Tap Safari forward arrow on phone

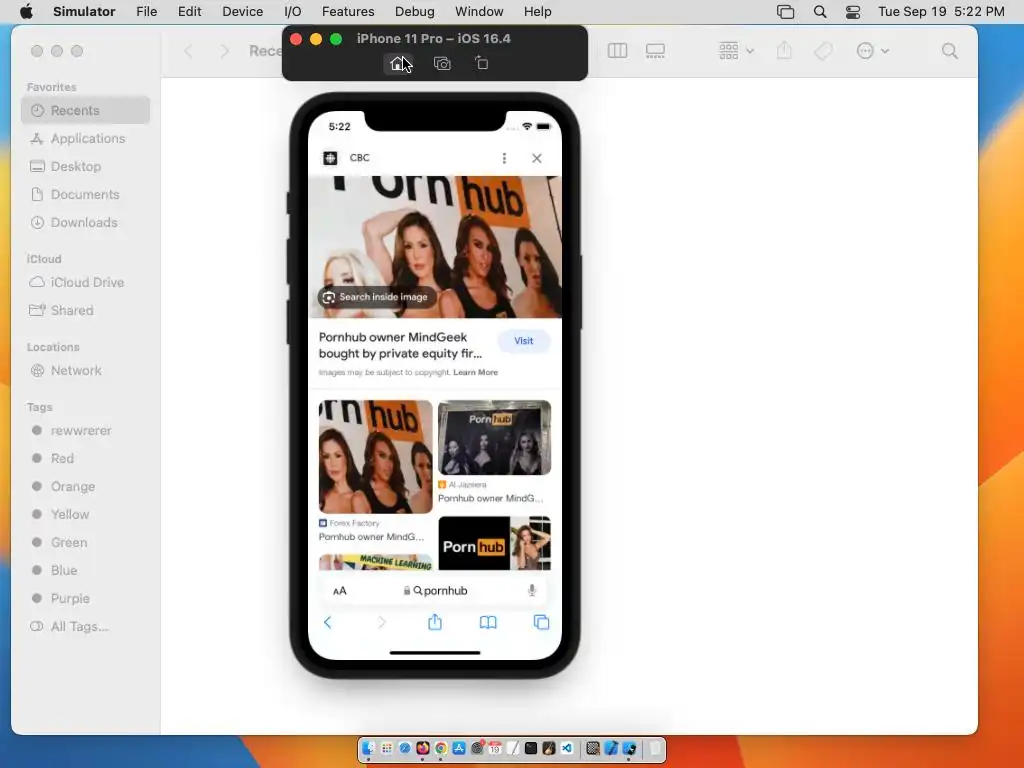pyautogui.click(x=382, y=622)
